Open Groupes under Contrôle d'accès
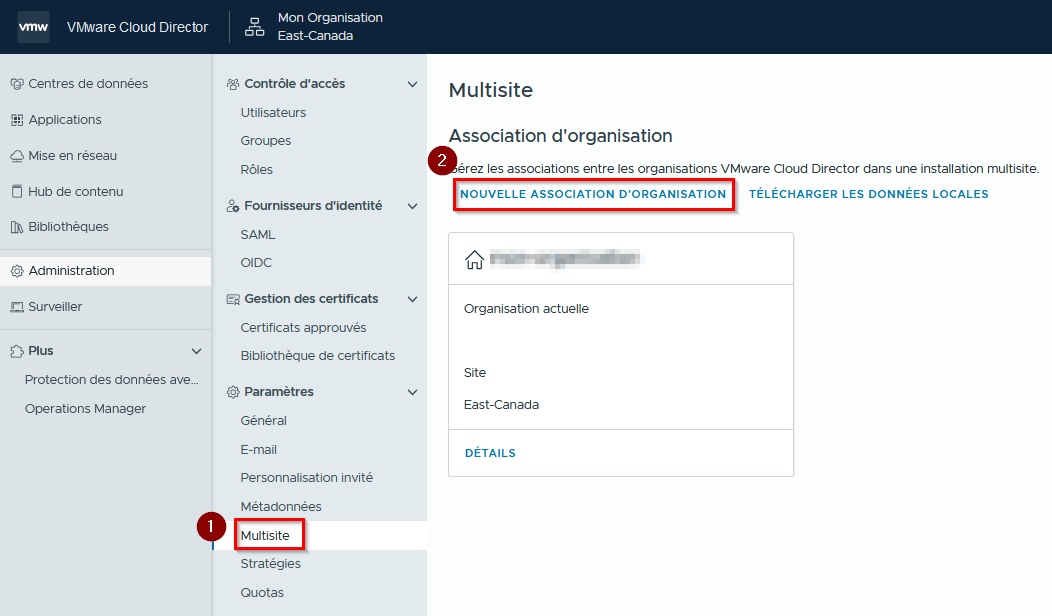The image size is (1052, 616). click(266, 141)
